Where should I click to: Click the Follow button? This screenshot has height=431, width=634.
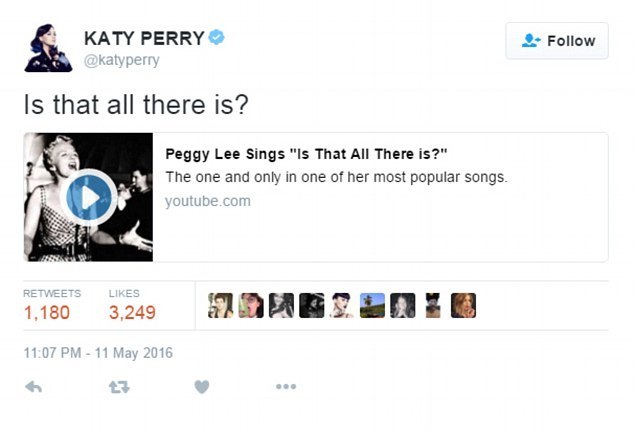coord(557,41)
